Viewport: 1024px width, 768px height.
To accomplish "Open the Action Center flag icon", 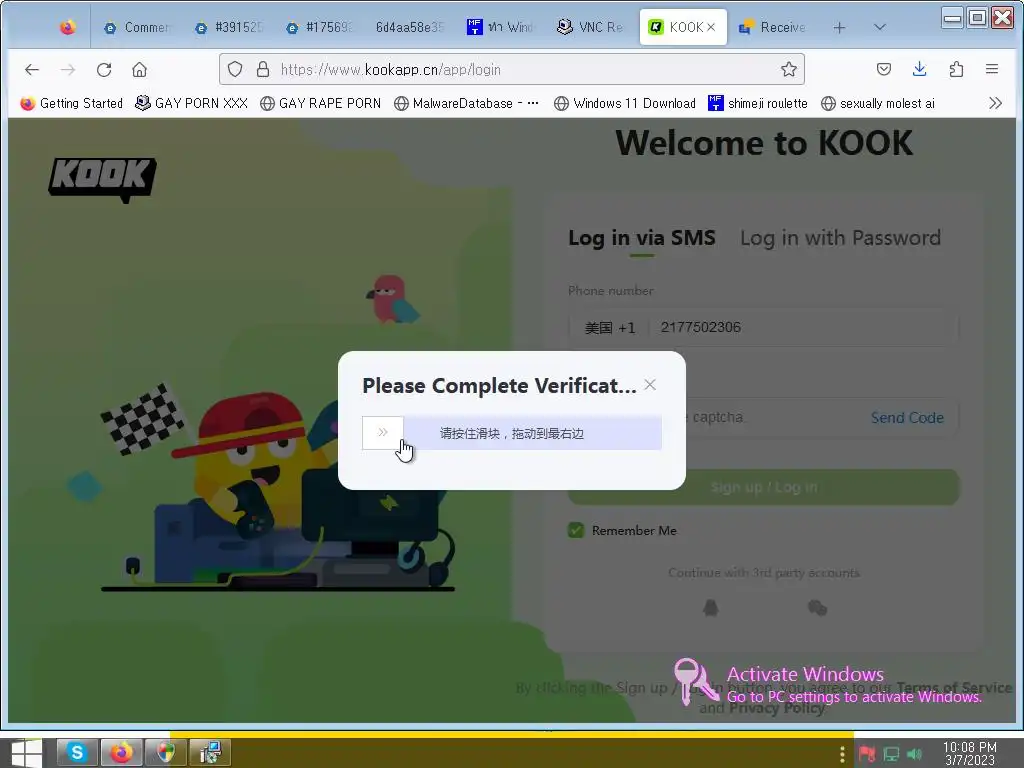I will tap(867, 754).
